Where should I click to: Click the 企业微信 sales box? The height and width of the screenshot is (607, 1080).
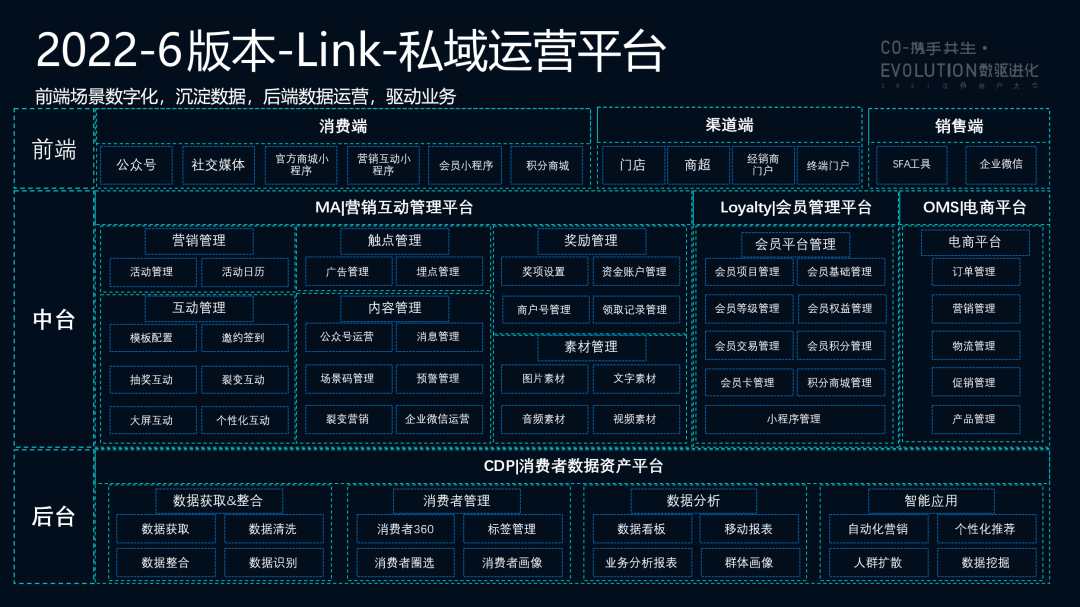[1000, 165]
